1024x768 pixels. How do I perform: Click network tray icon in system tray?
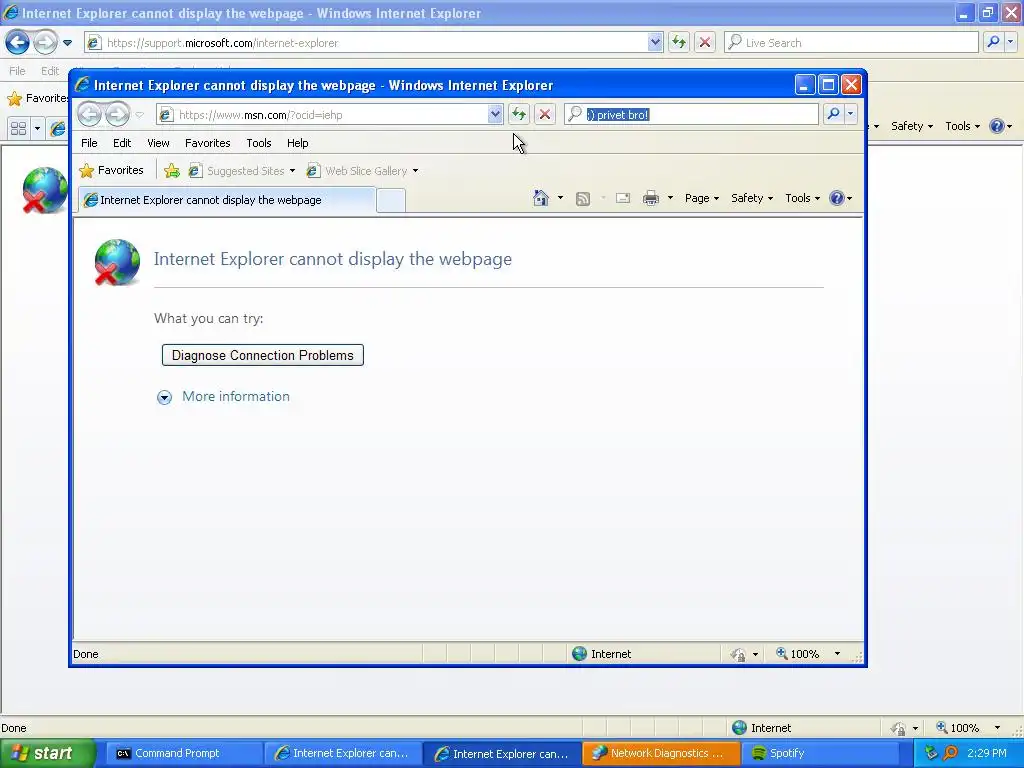pyautogui.click(x=931, y=753)
